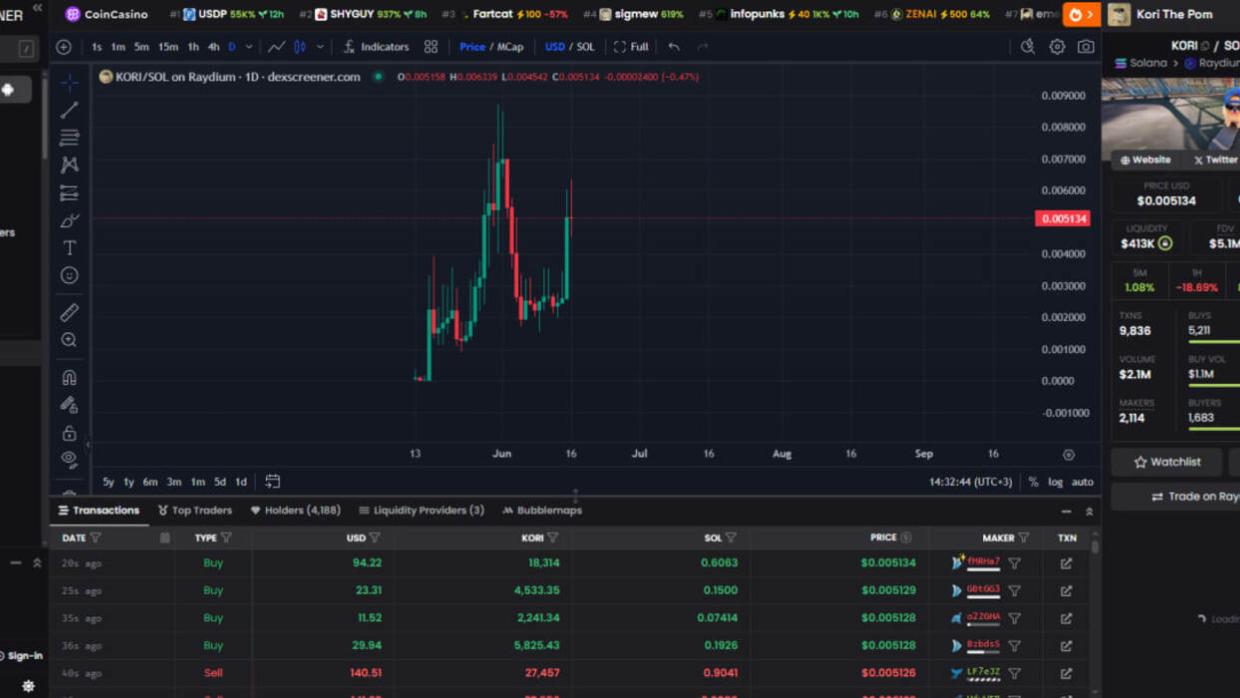Open Liquidity Providers (3) tab
1240x698 pixels.
click(421, 510)
